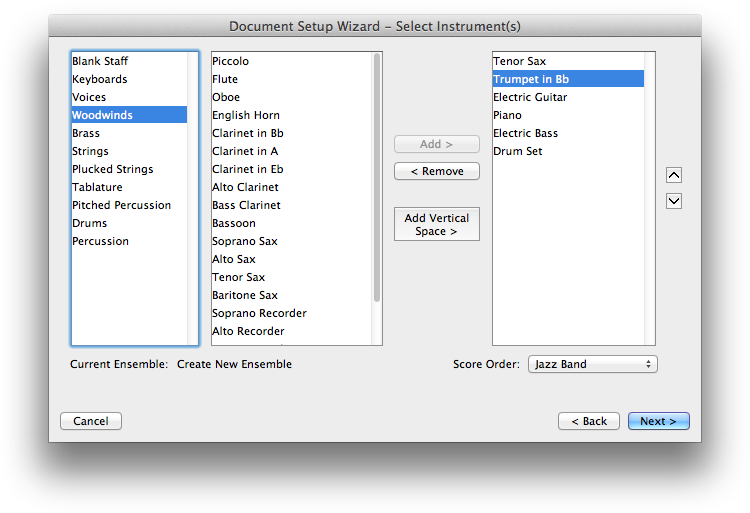The width and height of the screenshot is (750, 513).
Task: Open the Score Order dropdown
Action: (x=592, y=364)
